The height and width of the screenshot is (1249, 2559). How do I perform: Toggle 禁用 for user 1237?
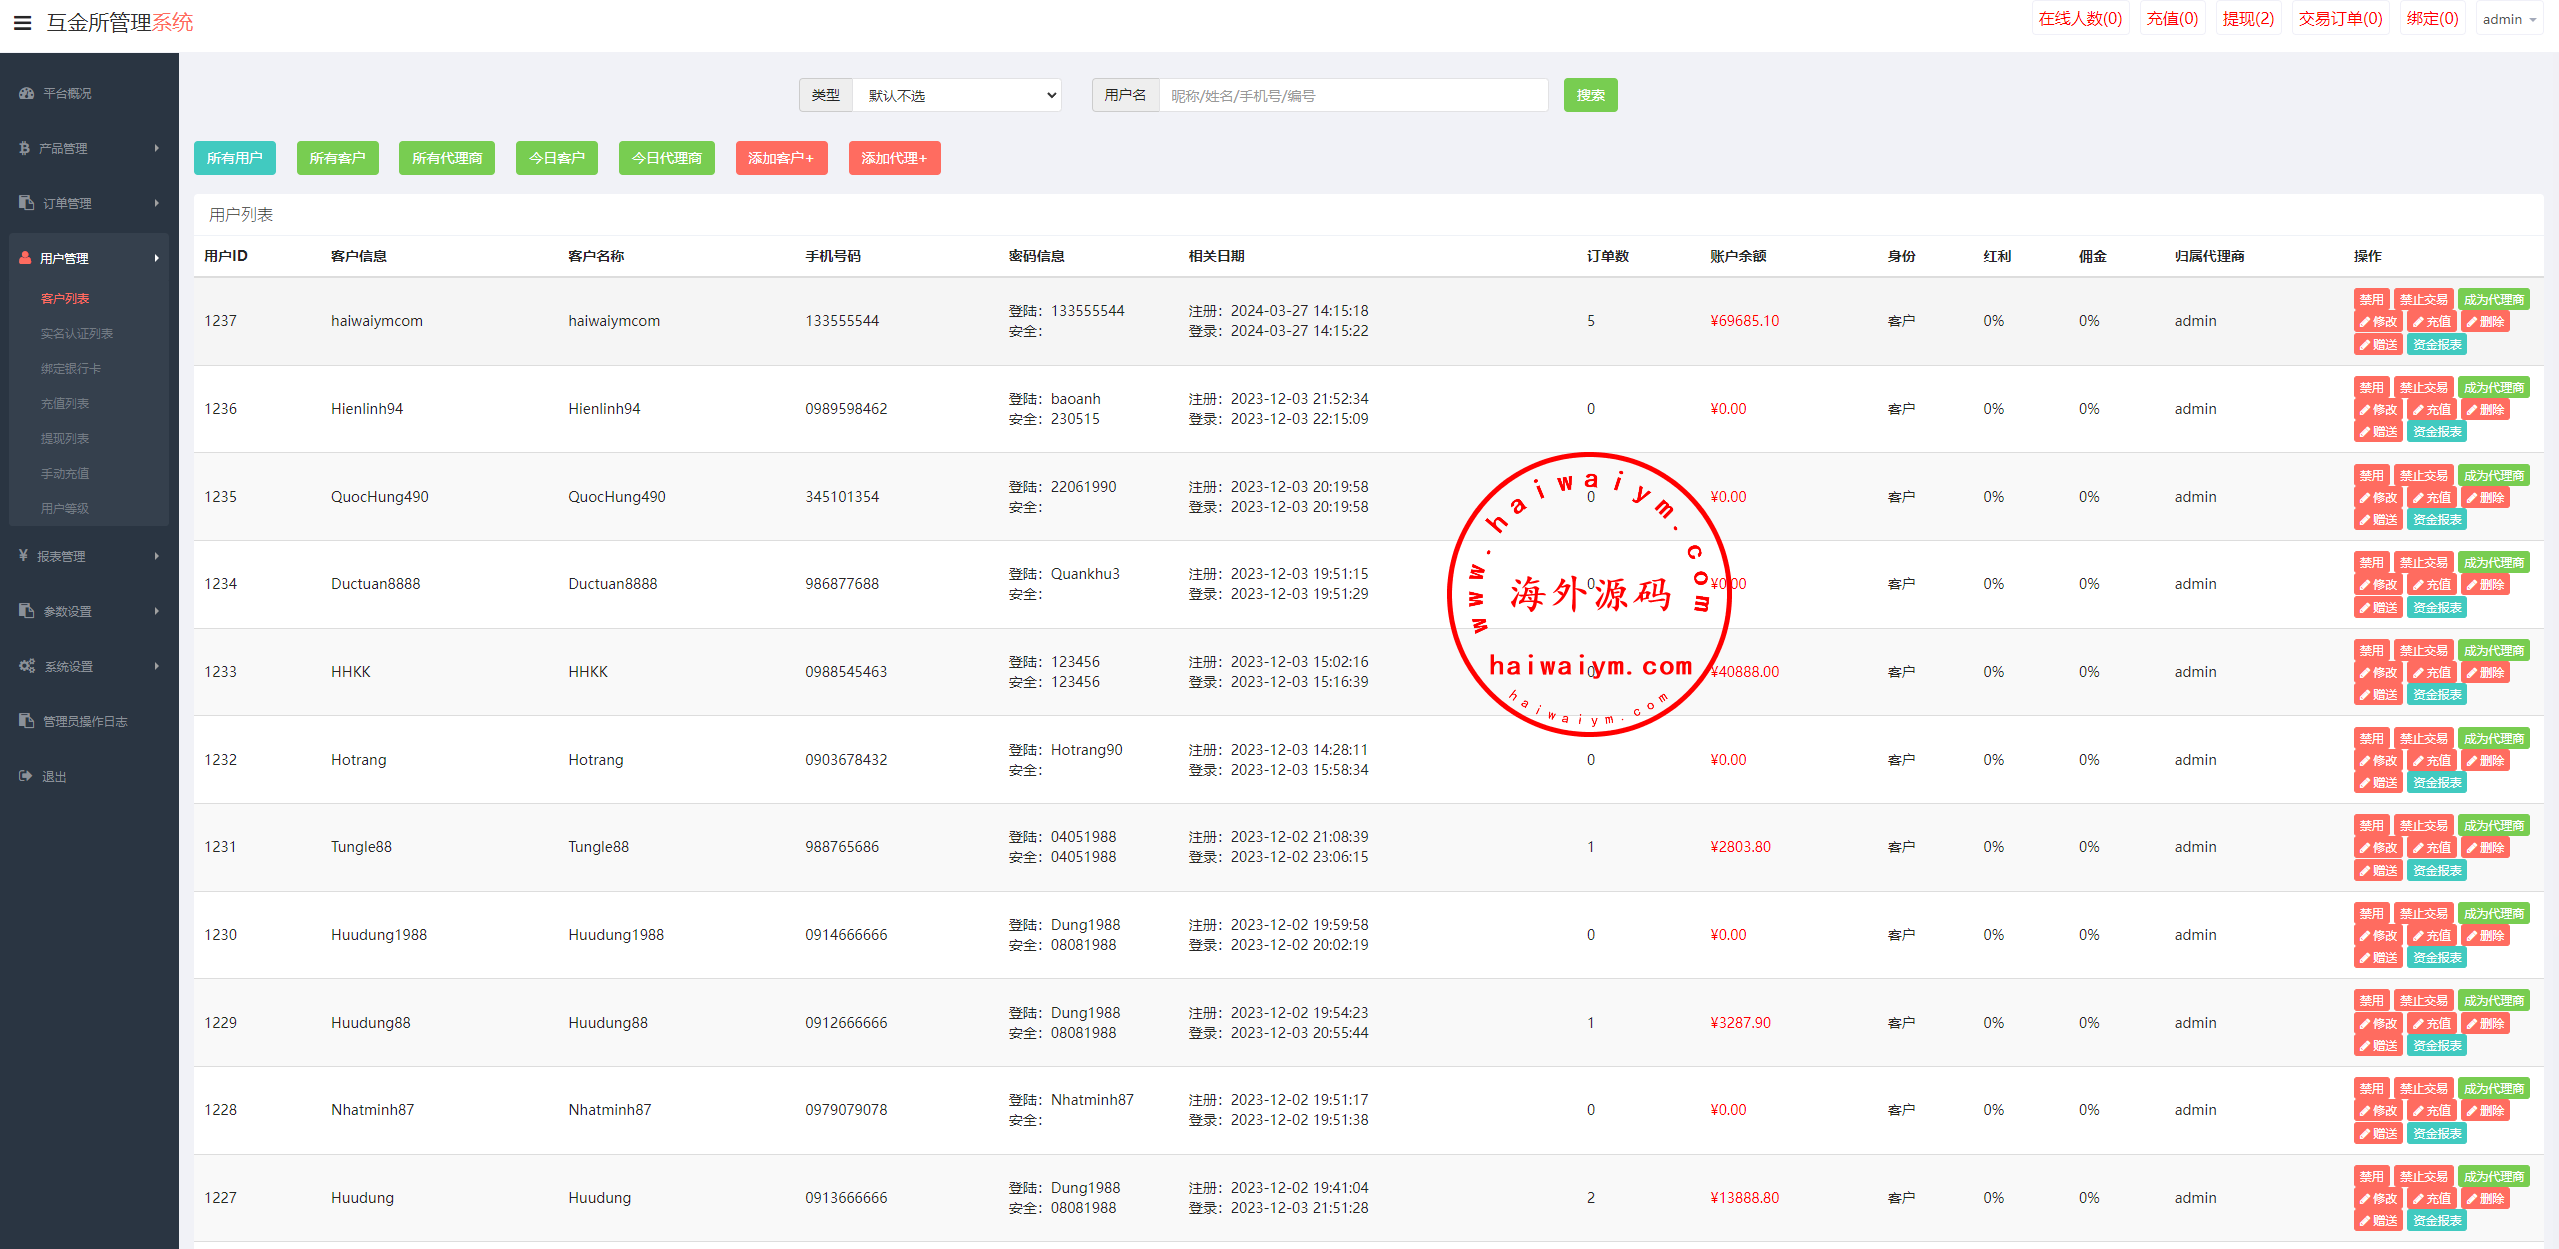point(2371,299)
